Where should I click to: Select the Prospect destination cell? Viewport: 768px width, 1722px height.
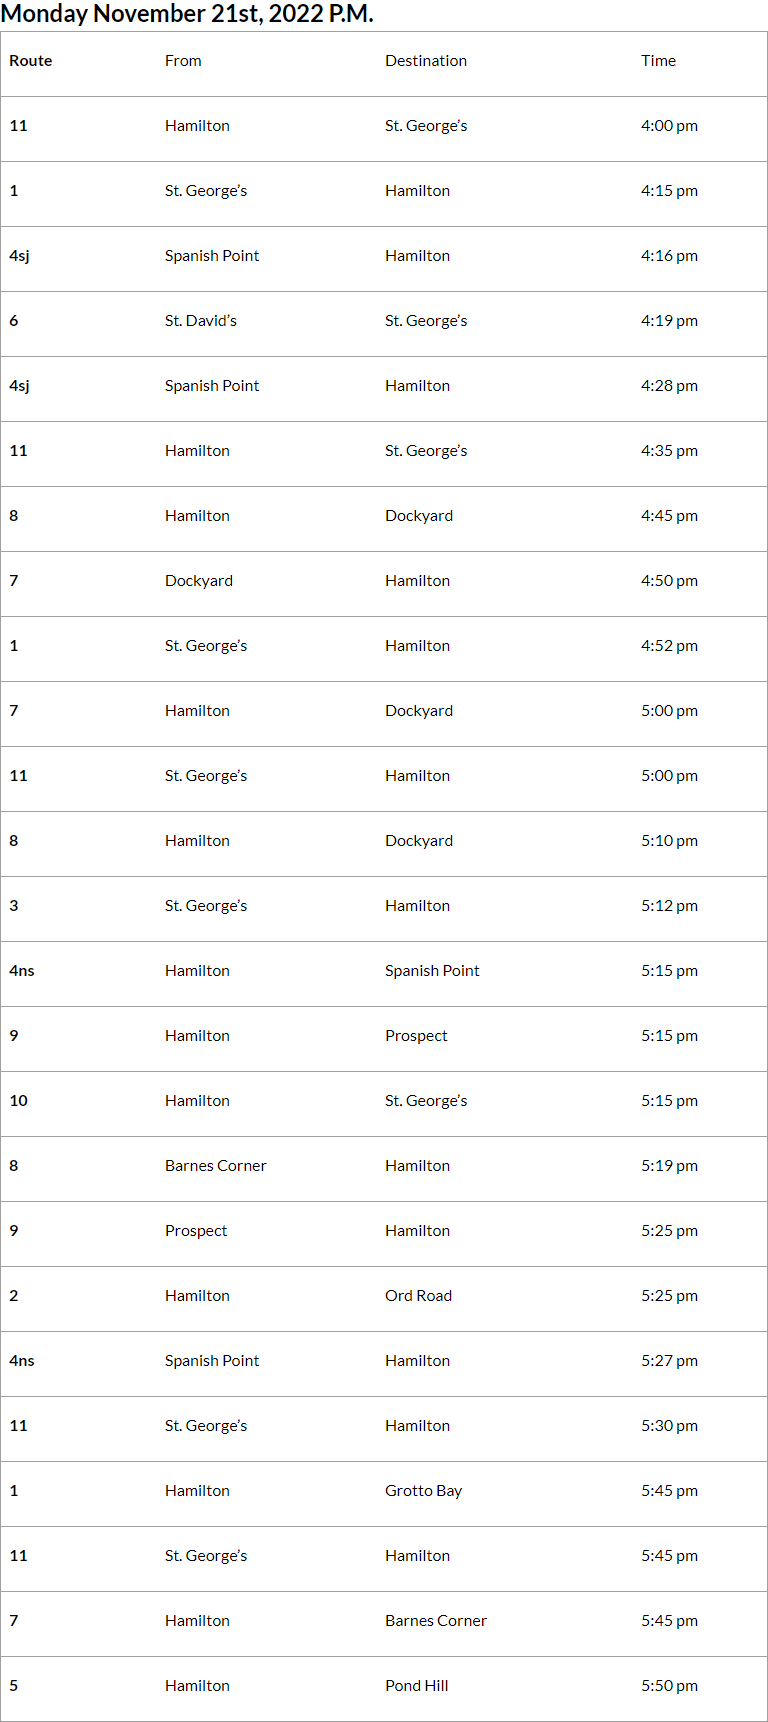416,1036
